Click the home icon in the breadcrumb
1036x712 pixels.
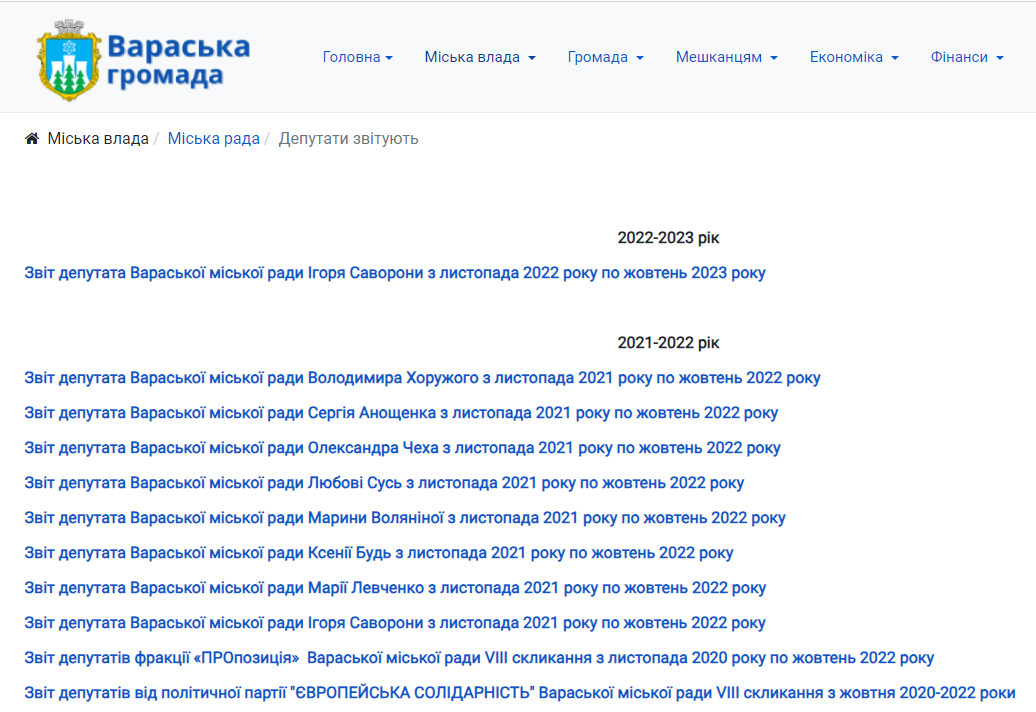(32, 139)
